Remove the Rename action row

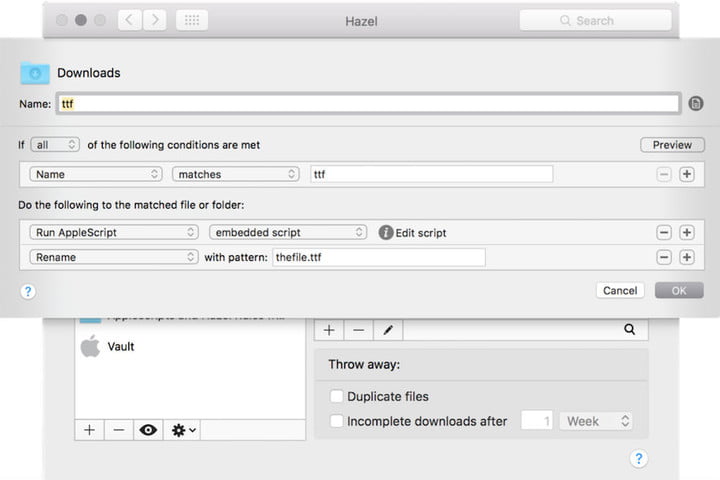pos(664,257)
